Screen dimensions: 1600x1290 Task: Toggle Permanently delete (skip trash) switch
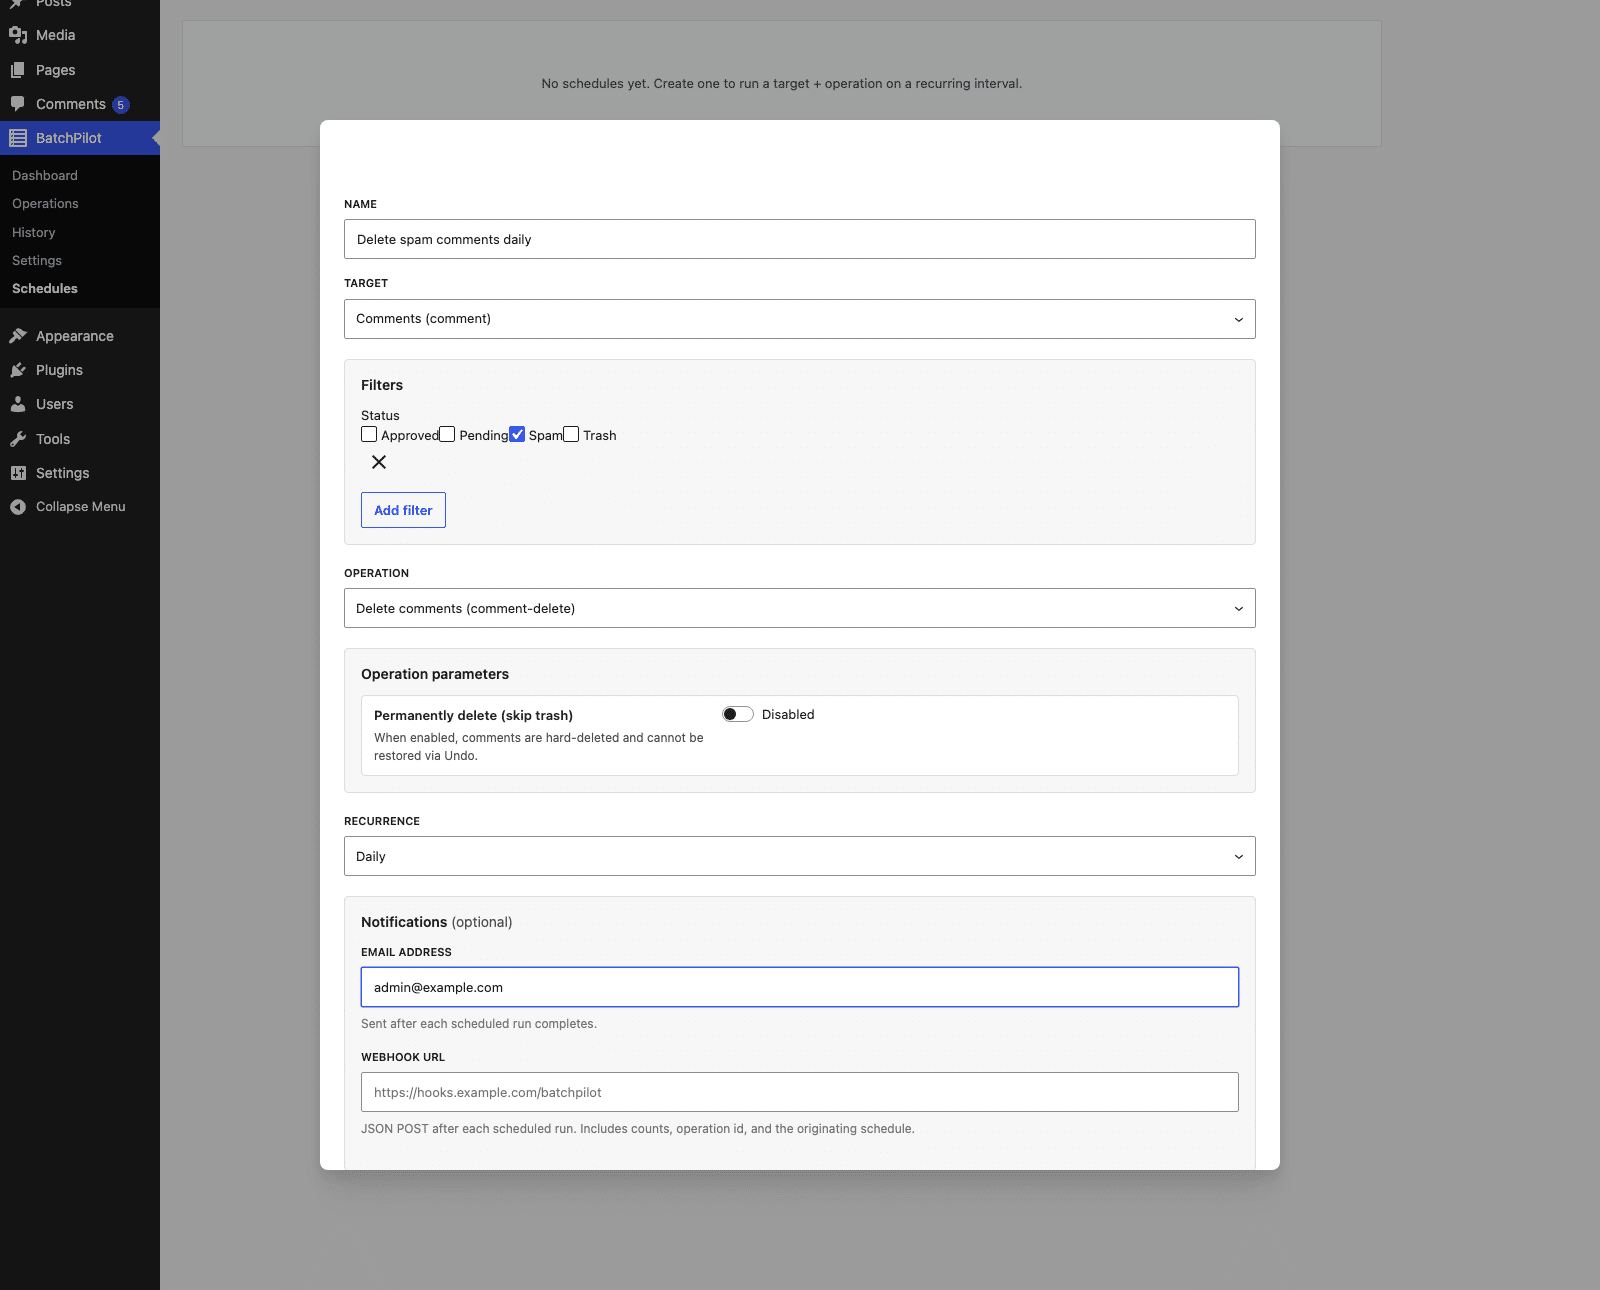738,714
